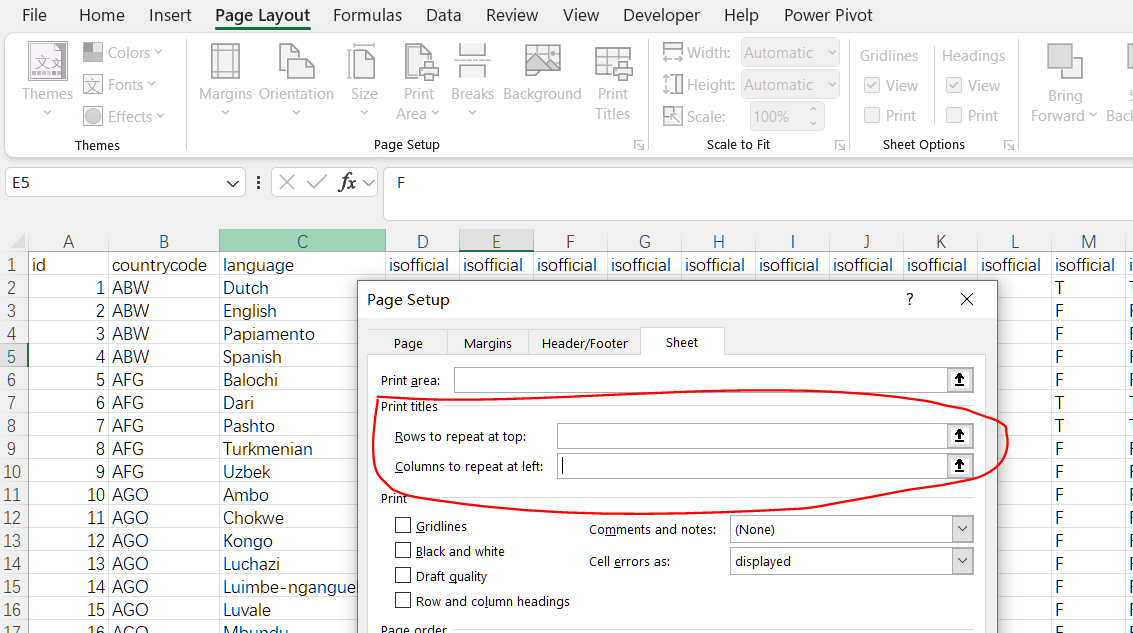Image resolution: width=1133 pixels, height=633 pixels.
Task: Click the Colors theme button
Action: [x=123, y=53]
